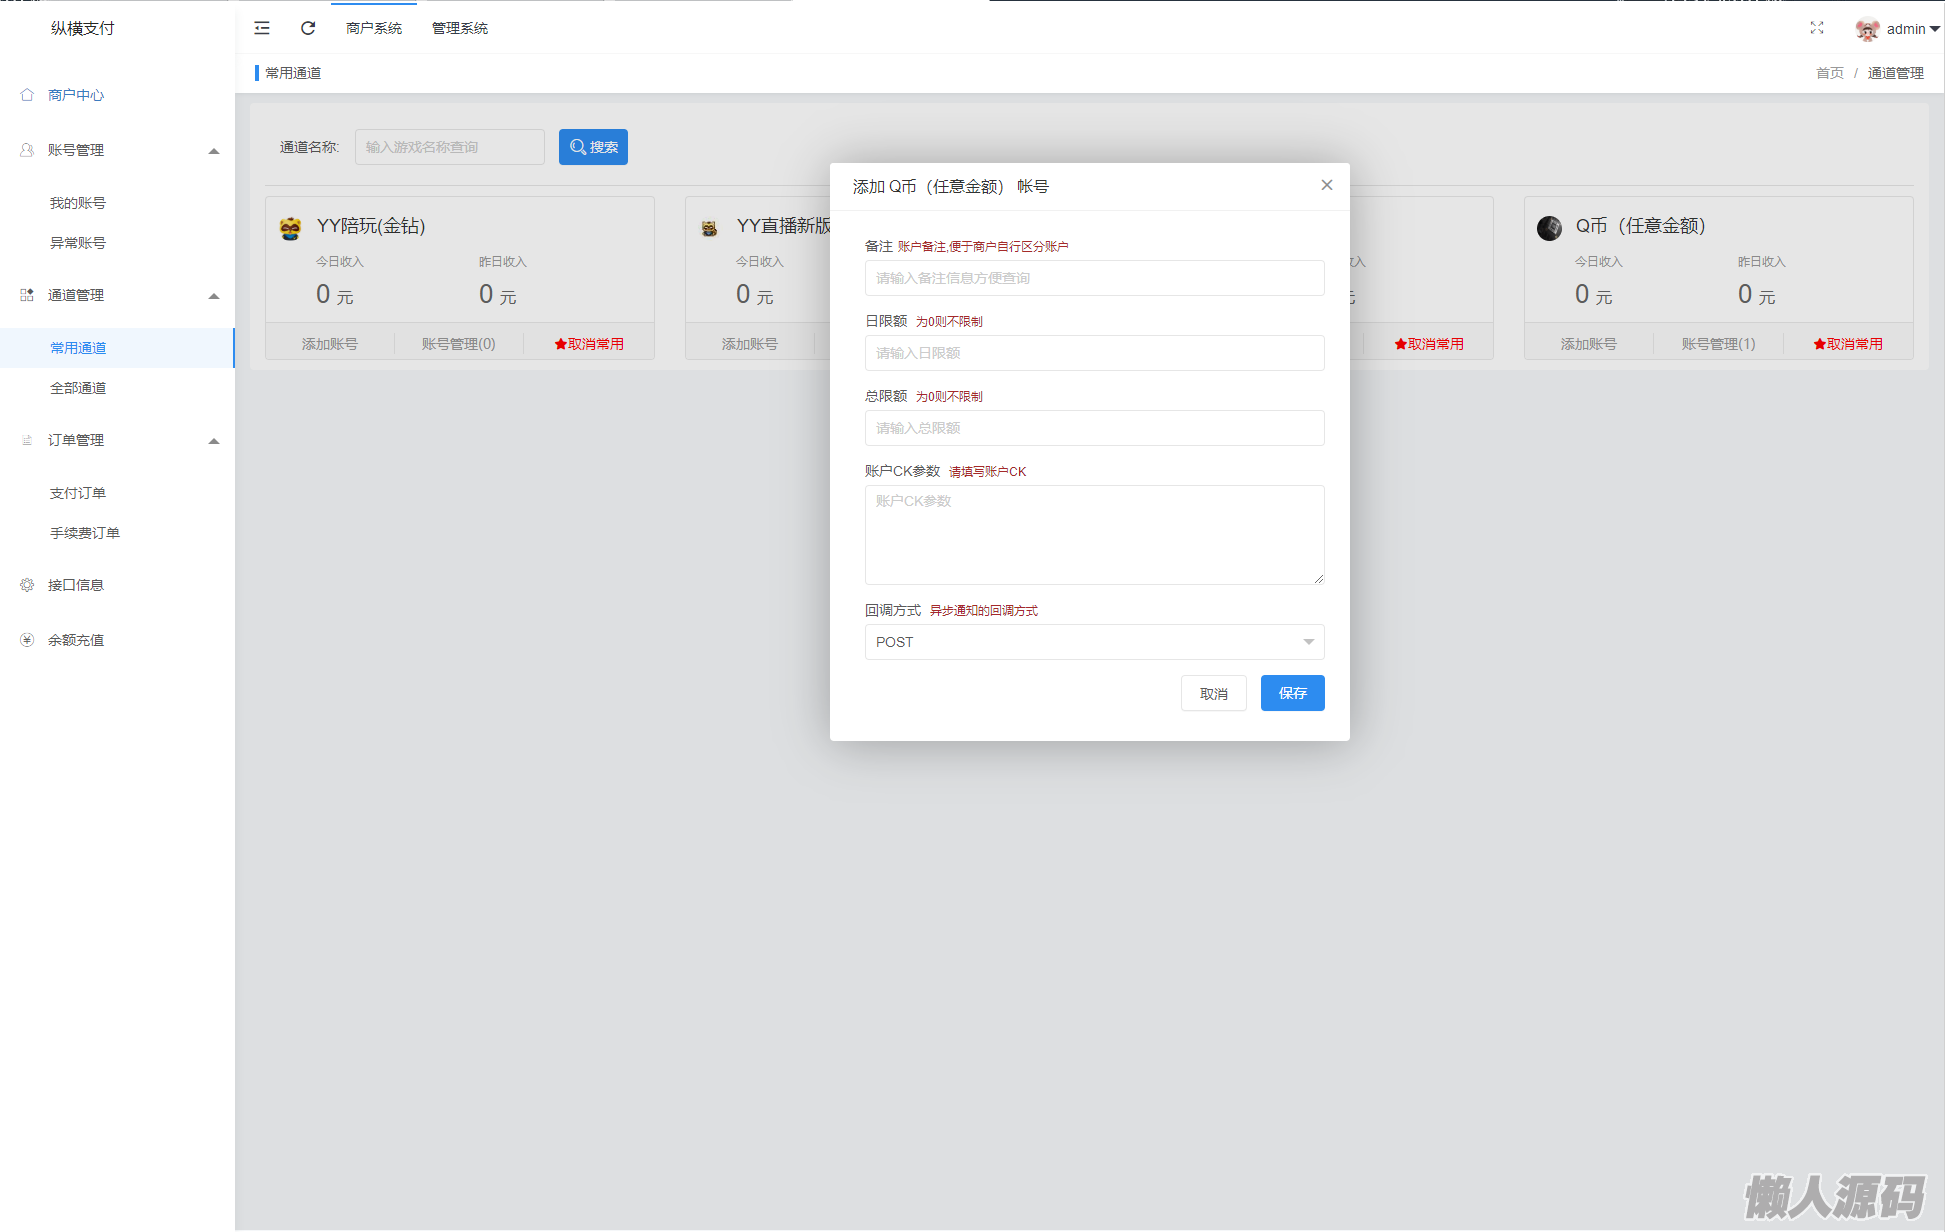Click the sidebar collapse menu icon

pos(262,28)
